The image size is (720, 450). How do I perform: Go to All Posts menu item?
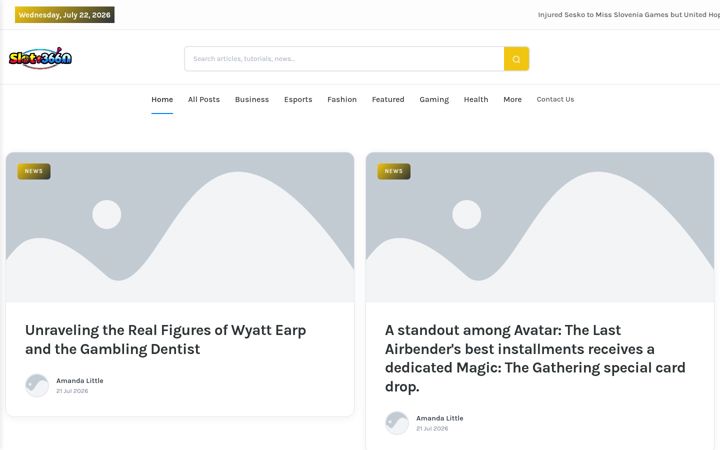coord(204,99)
